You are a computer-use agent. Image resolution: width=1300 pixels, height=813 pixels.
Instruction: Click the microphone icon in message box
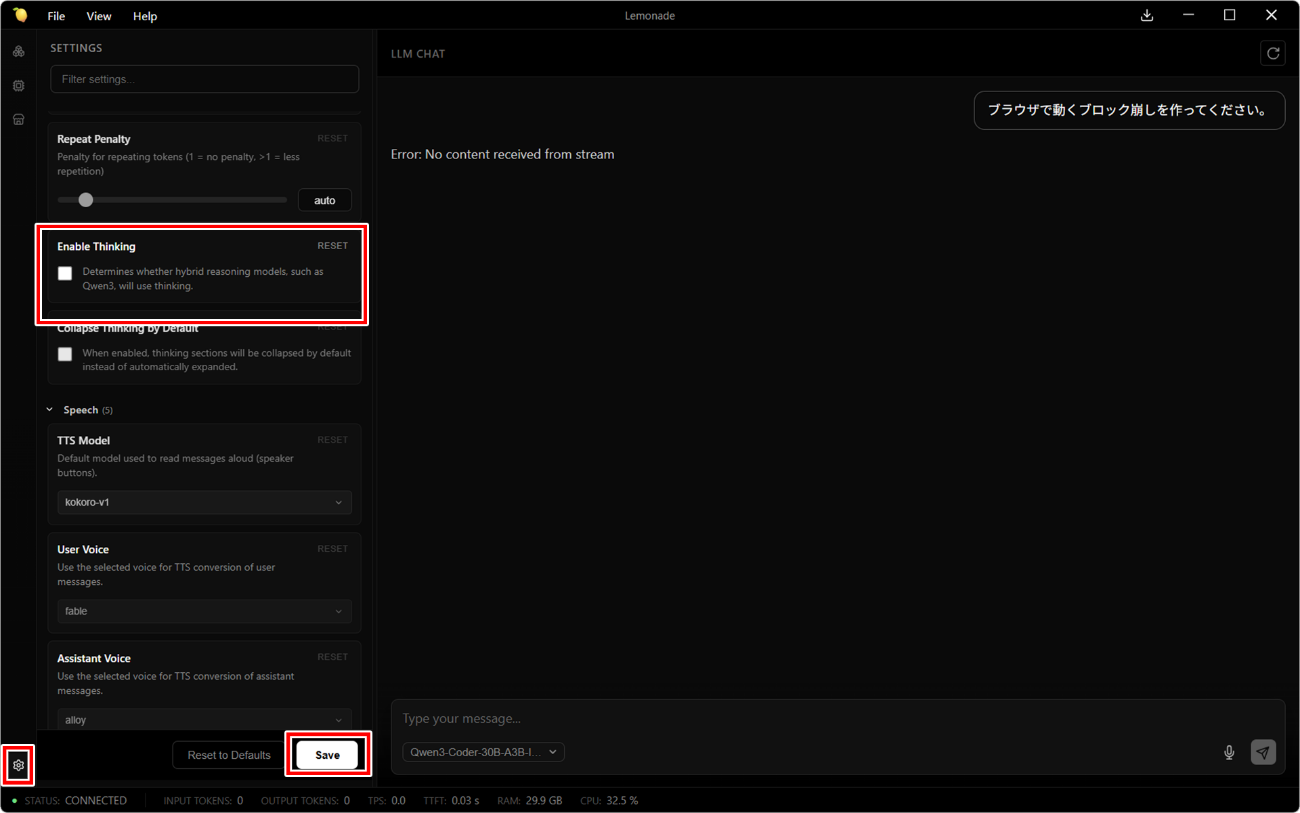click(1229, 752)
